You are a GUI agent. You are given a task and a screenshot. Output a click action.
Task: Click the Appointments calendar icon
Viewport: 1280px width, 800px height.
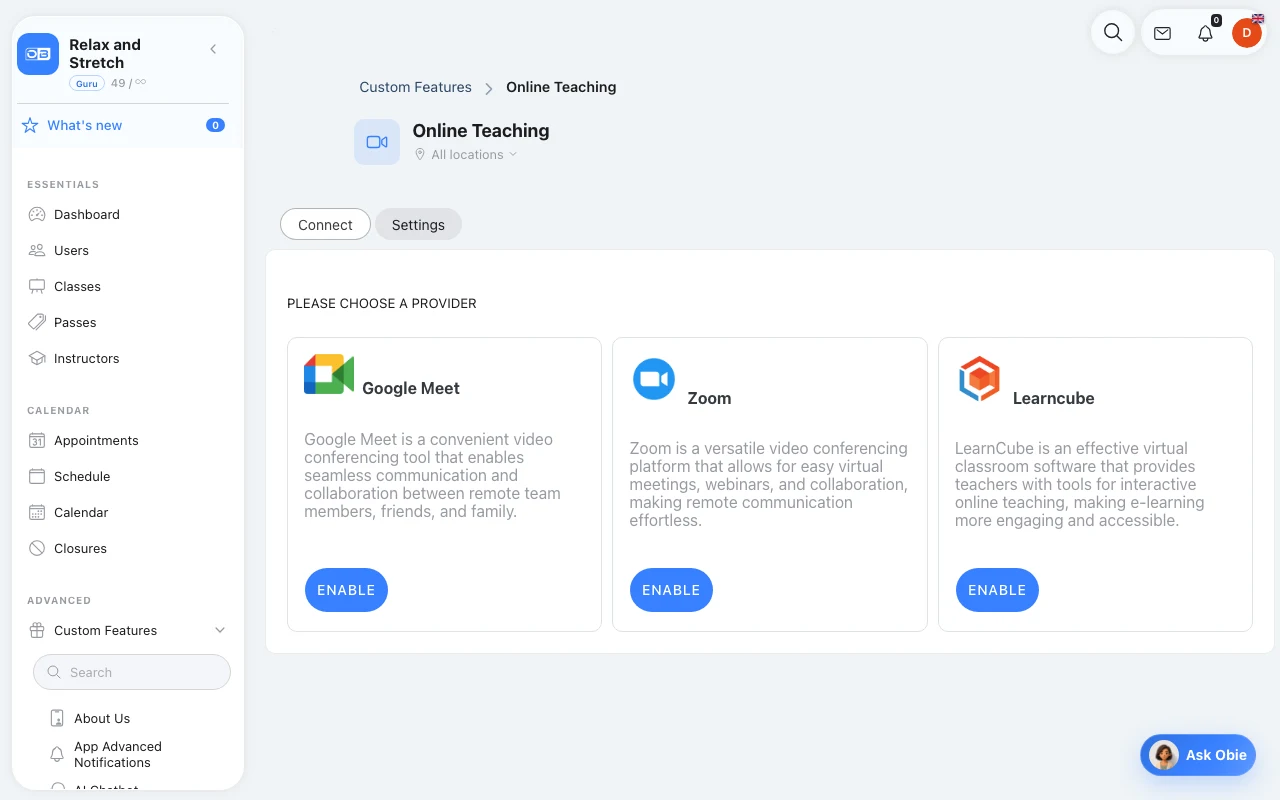pos(37,440)
